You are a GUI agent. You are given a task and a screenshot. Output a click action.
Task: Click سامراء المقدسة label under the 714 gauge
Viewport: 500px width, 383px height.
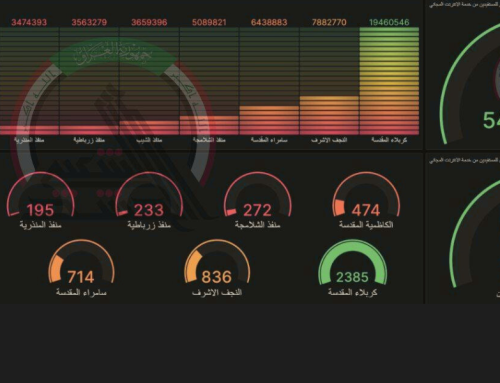pos(81,293)
